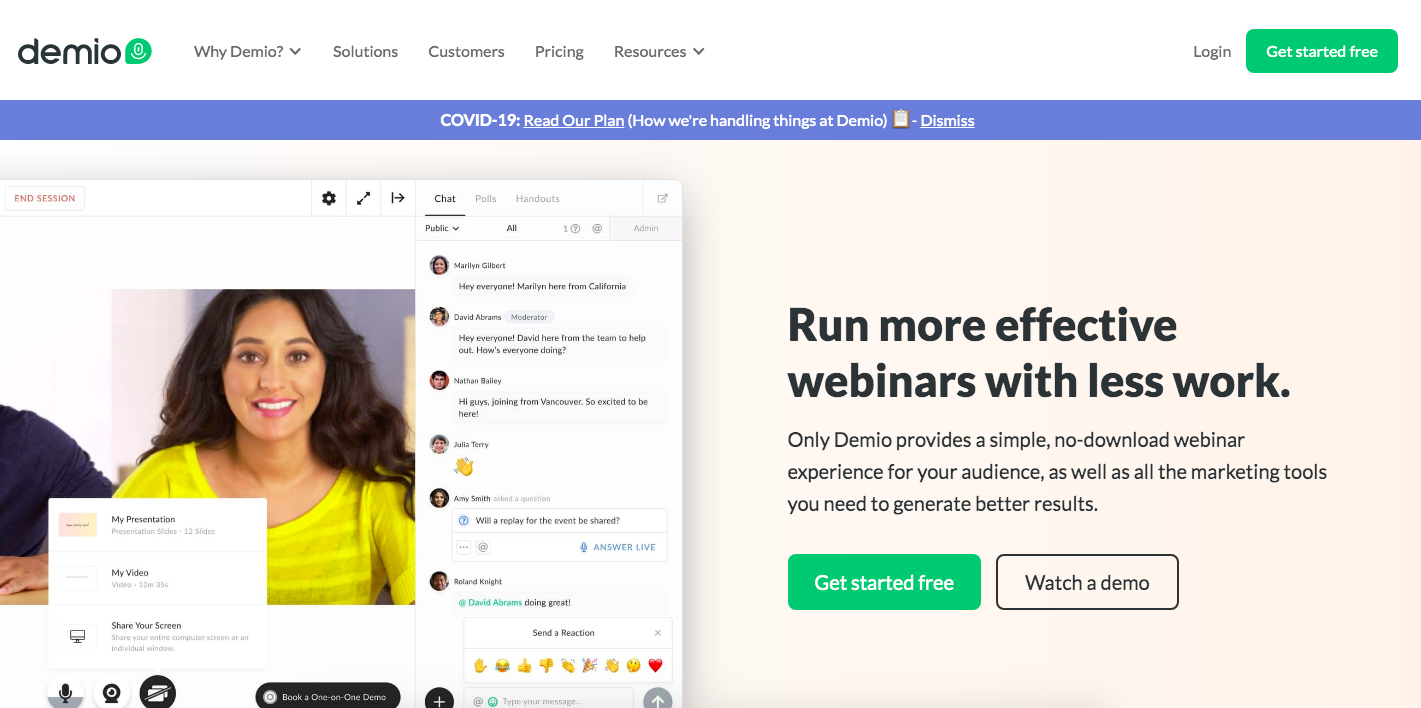Open the webinar settings gear
Screen dimensions: 1421x708
pos(329,198)
